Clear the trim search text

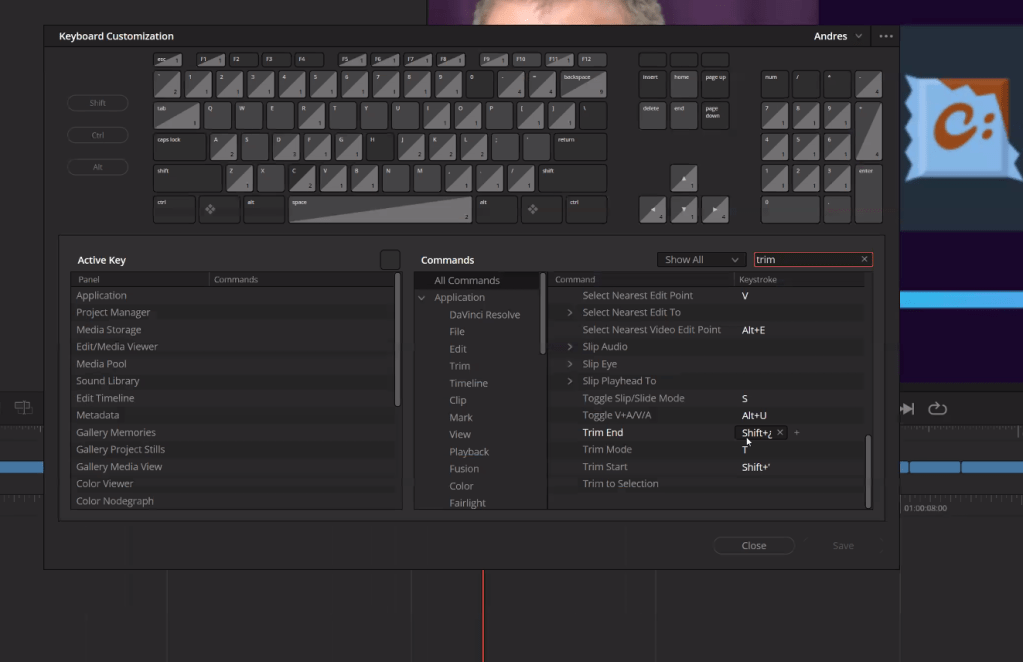click(864, 260)
